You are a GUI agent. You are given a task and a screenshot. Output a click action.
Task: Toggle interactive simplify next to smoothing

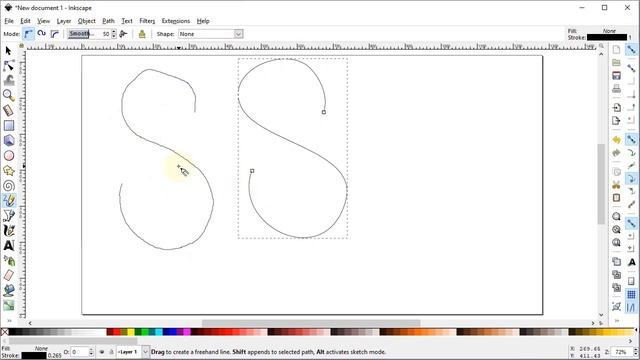point(123,34)
